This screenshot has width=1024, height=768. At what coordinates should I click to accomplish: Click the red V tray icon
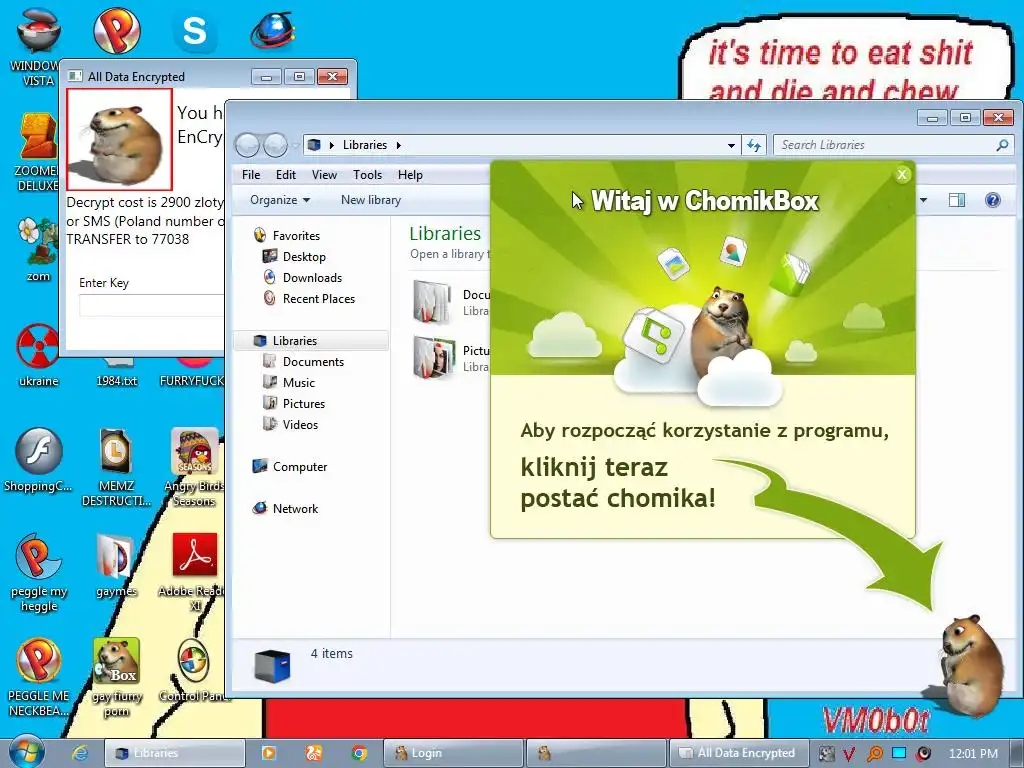(849, 754)
